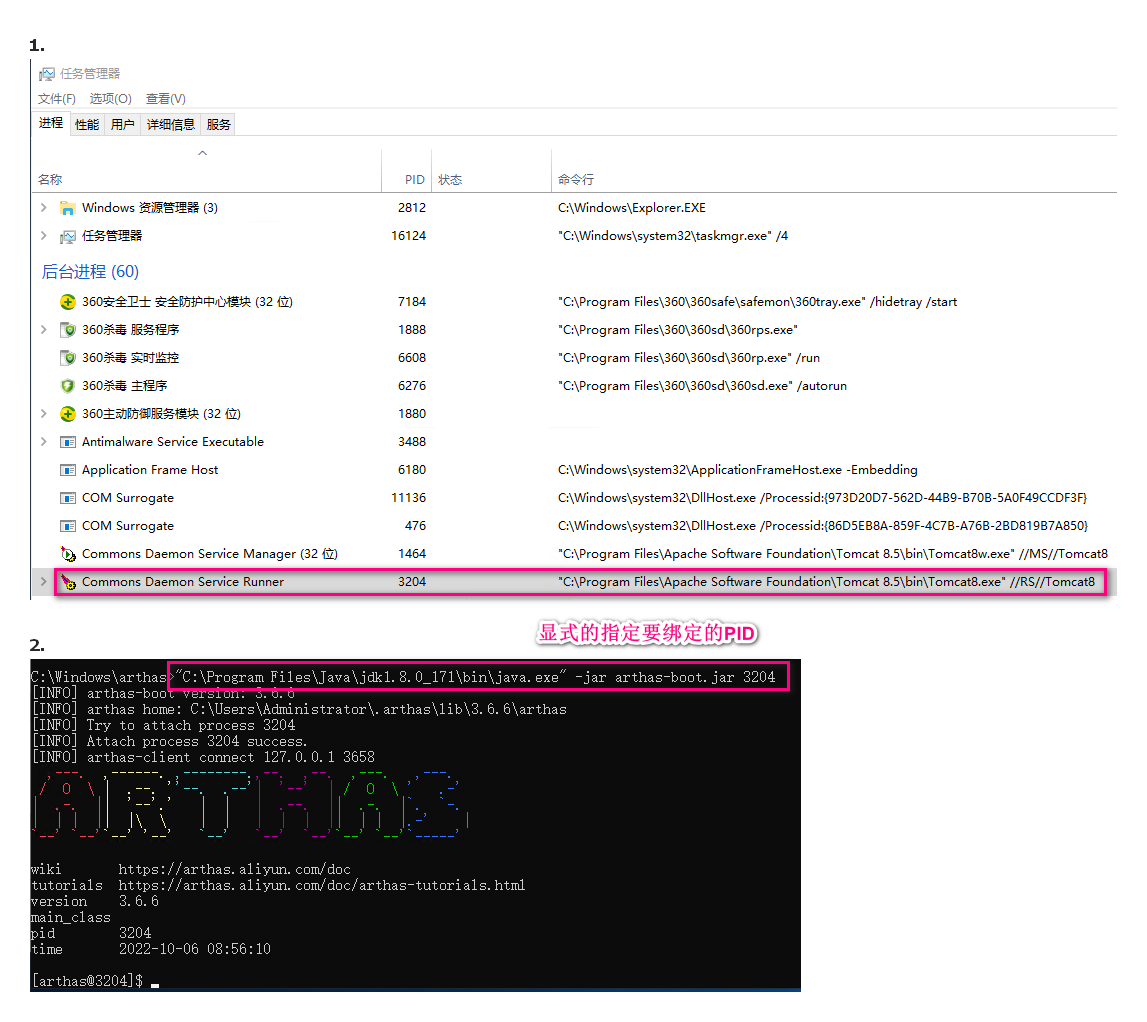1147x1022 pixels.
Task: Click the [arthas@3204]$ command prompt
Action: tap(87, 981)
